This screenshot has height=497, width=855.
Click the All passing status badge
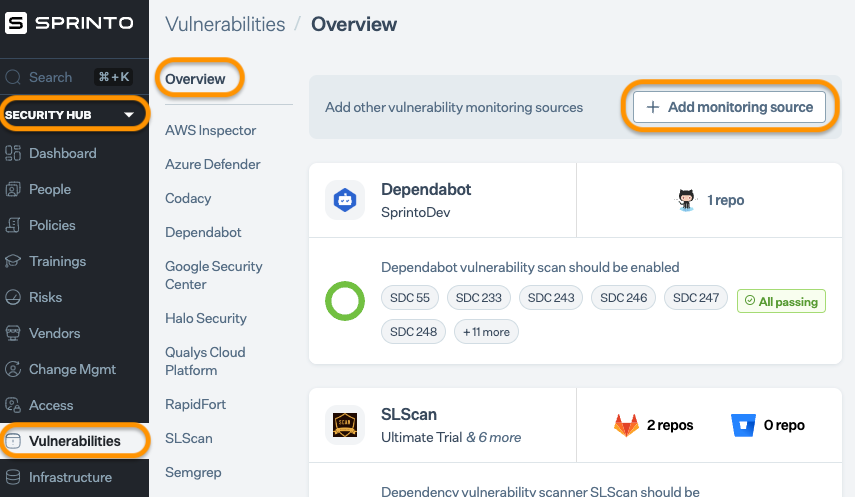[781, 301]
